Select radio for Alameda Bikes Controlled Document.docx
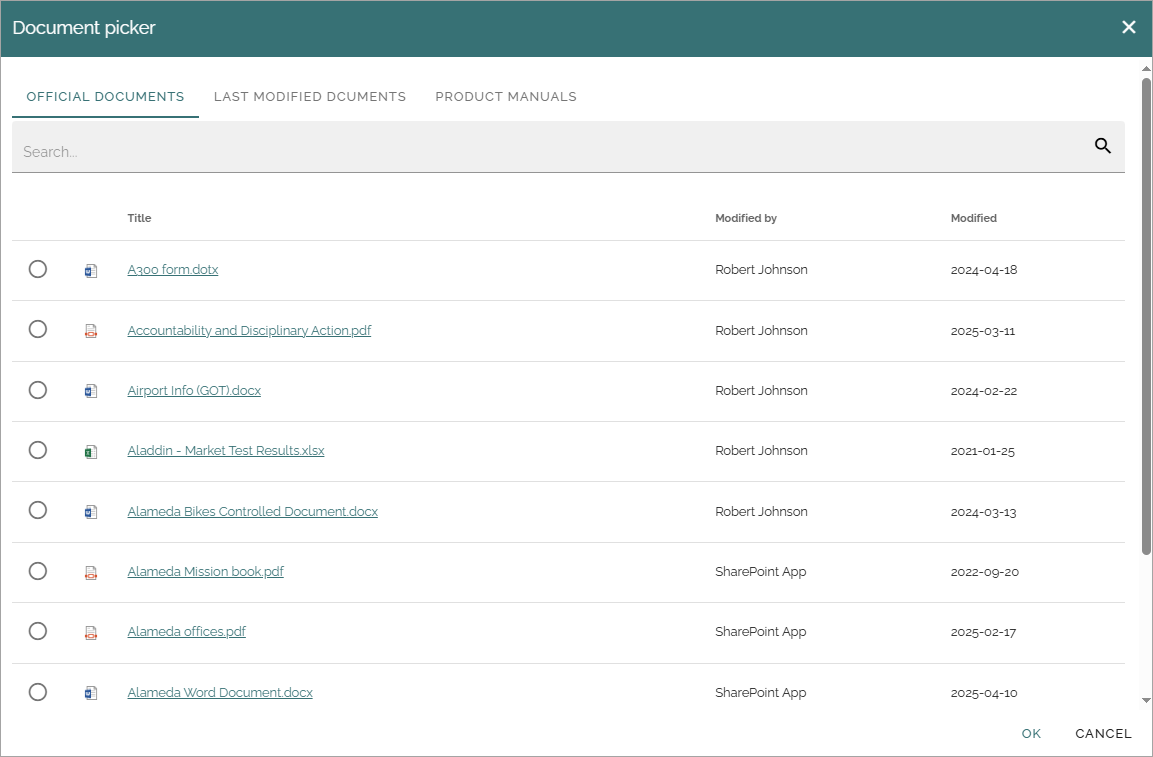 click(x=38, y=511)
